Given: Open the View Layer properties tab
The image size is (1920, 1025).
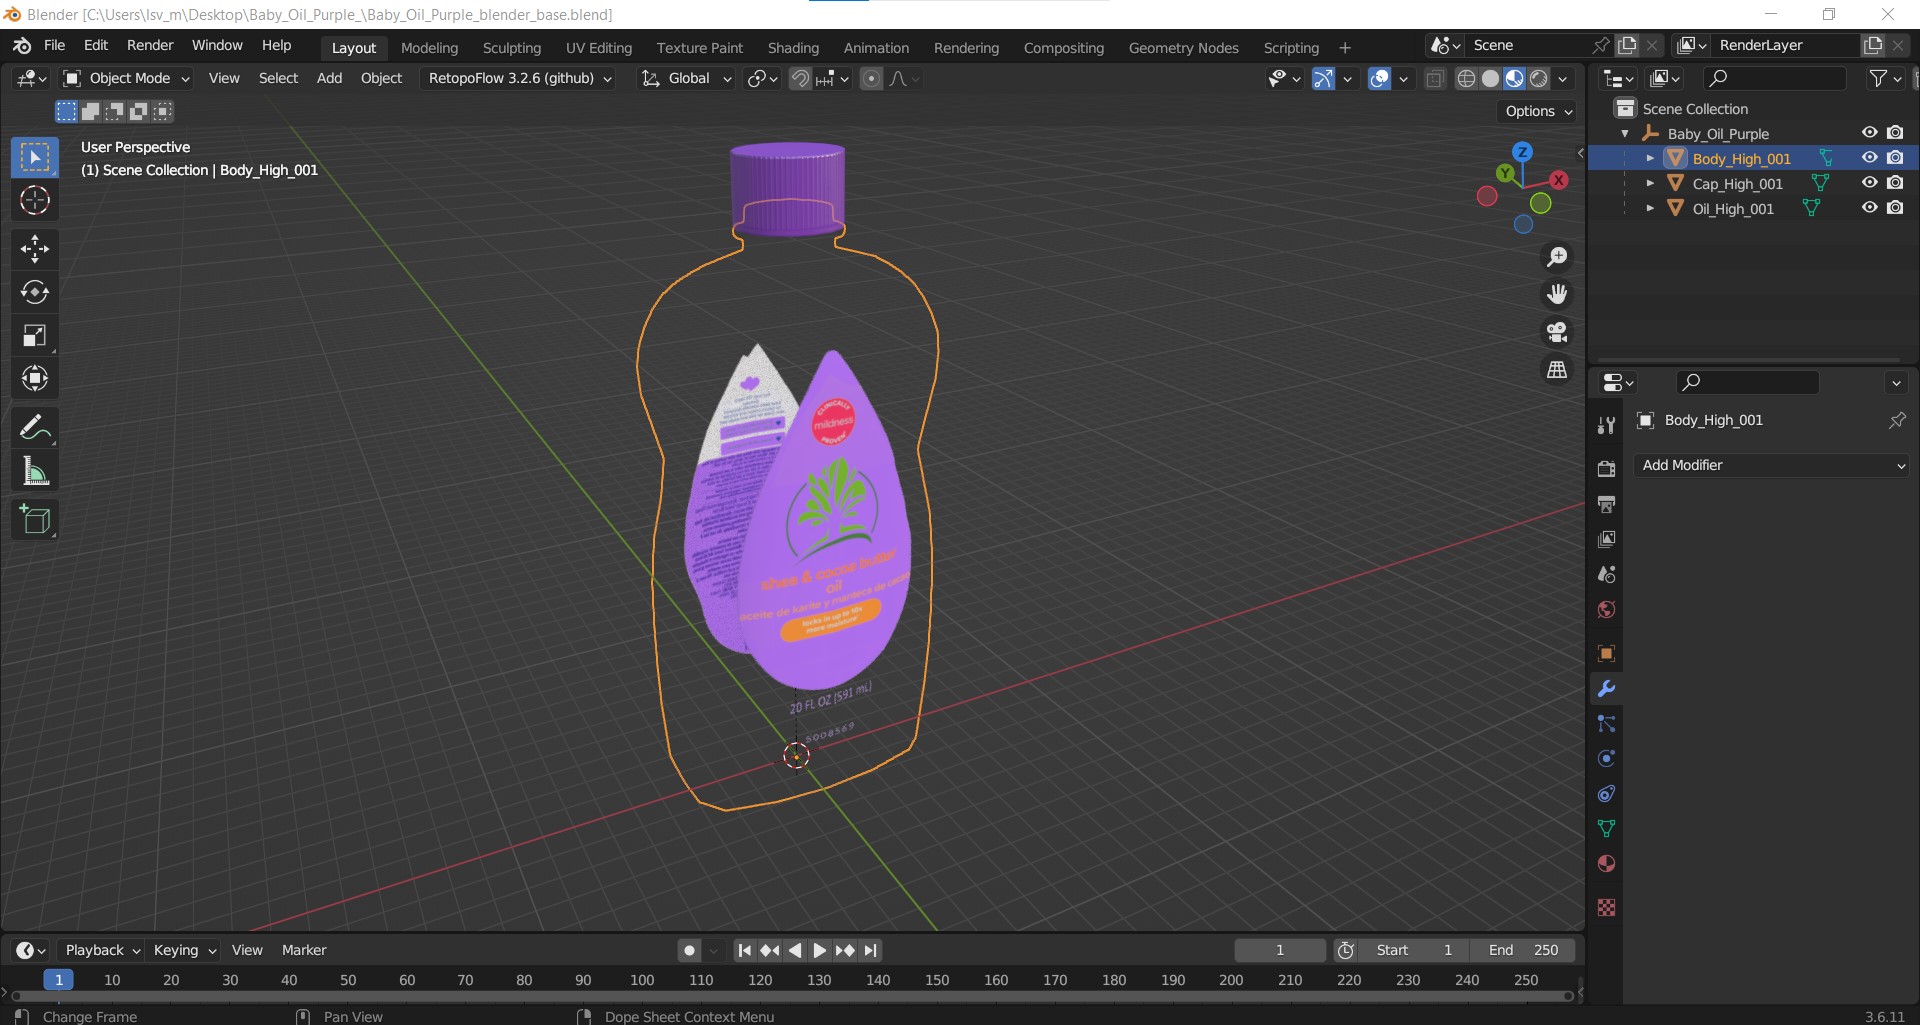Looking at the screenshot, I should tap(1606, 539).
